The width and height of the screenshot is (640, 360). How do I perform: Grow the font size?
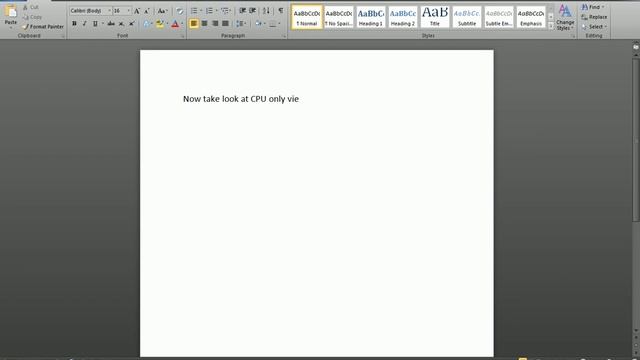point(137,11)
